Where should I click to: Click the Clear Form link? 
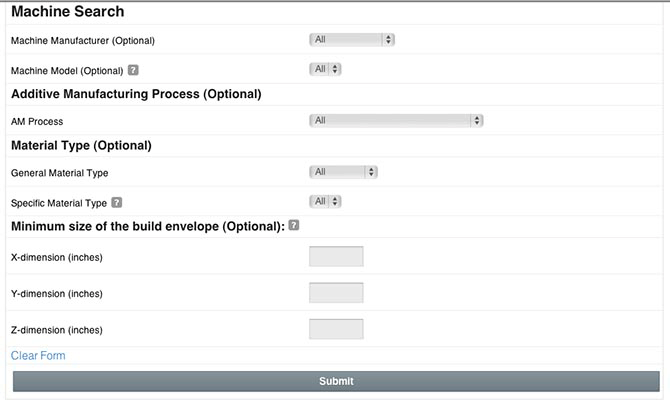(38, 356)
